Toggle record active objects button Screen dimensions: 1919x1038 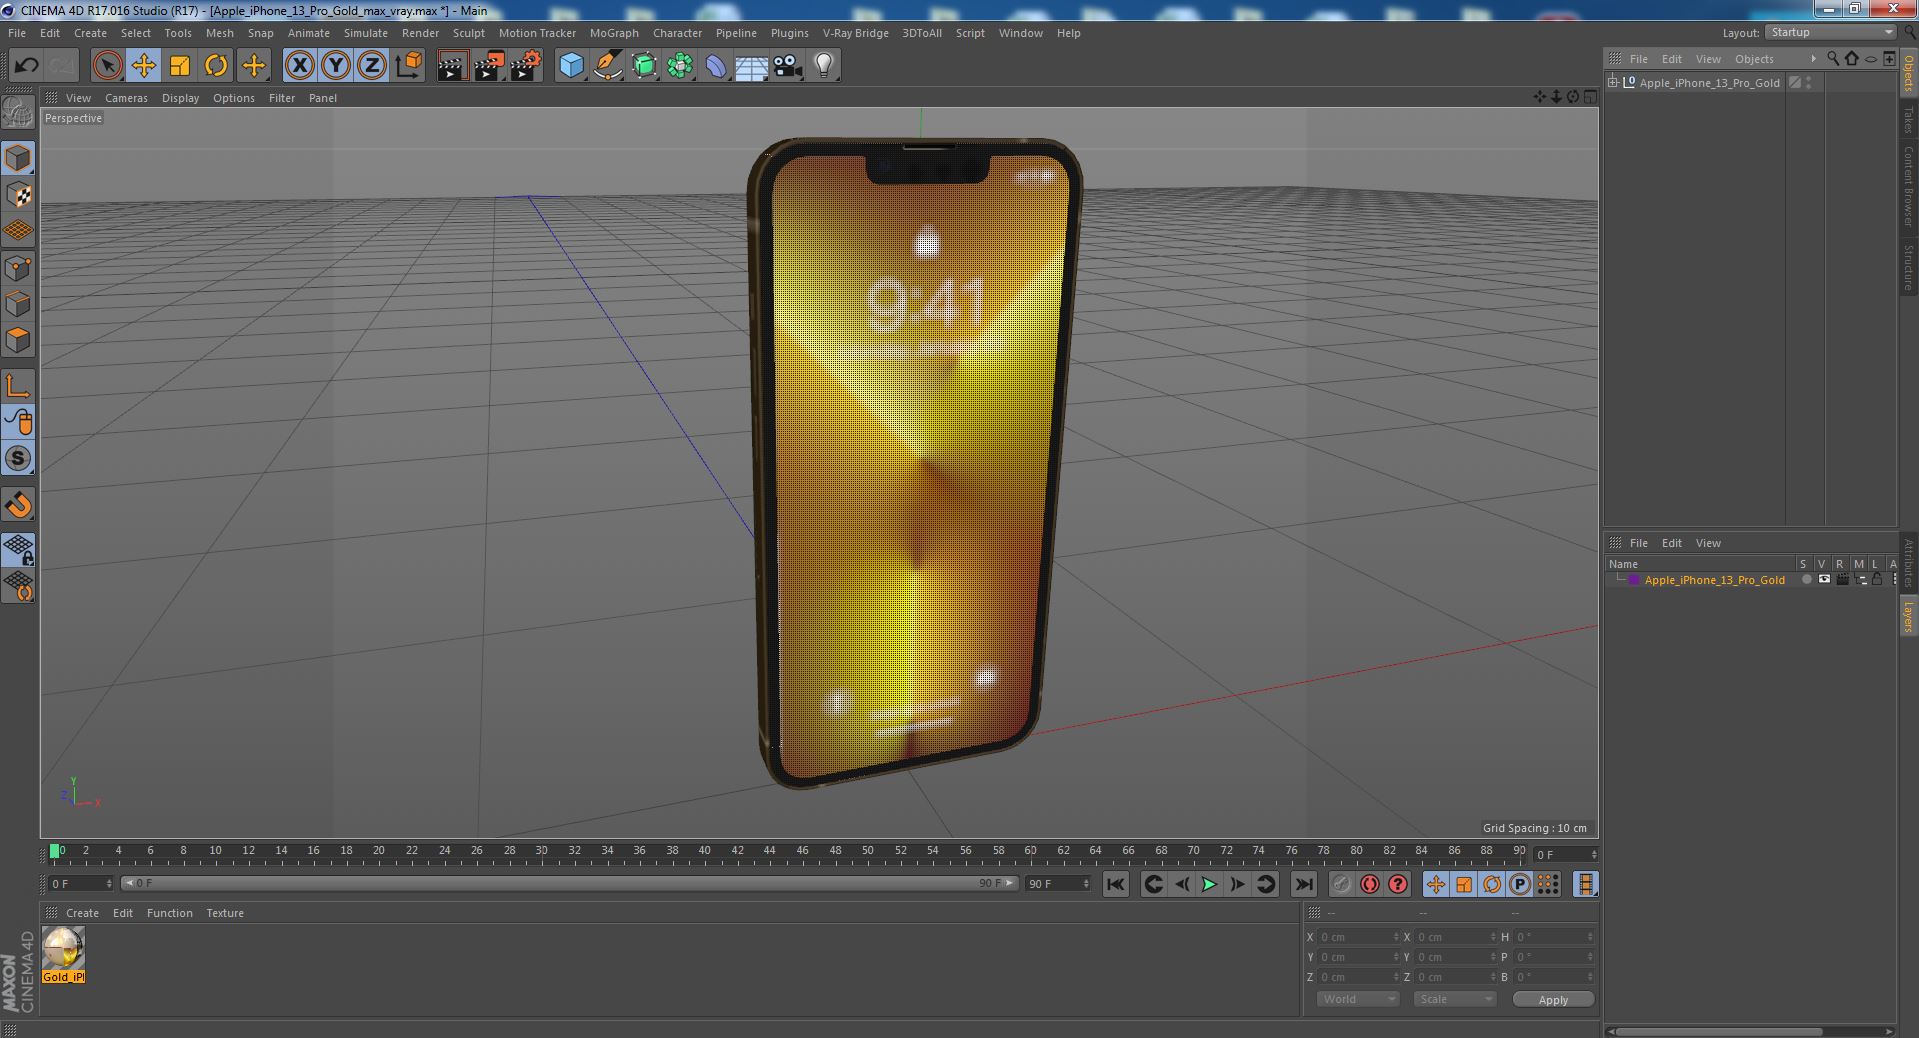click(x=1341, y=884)
